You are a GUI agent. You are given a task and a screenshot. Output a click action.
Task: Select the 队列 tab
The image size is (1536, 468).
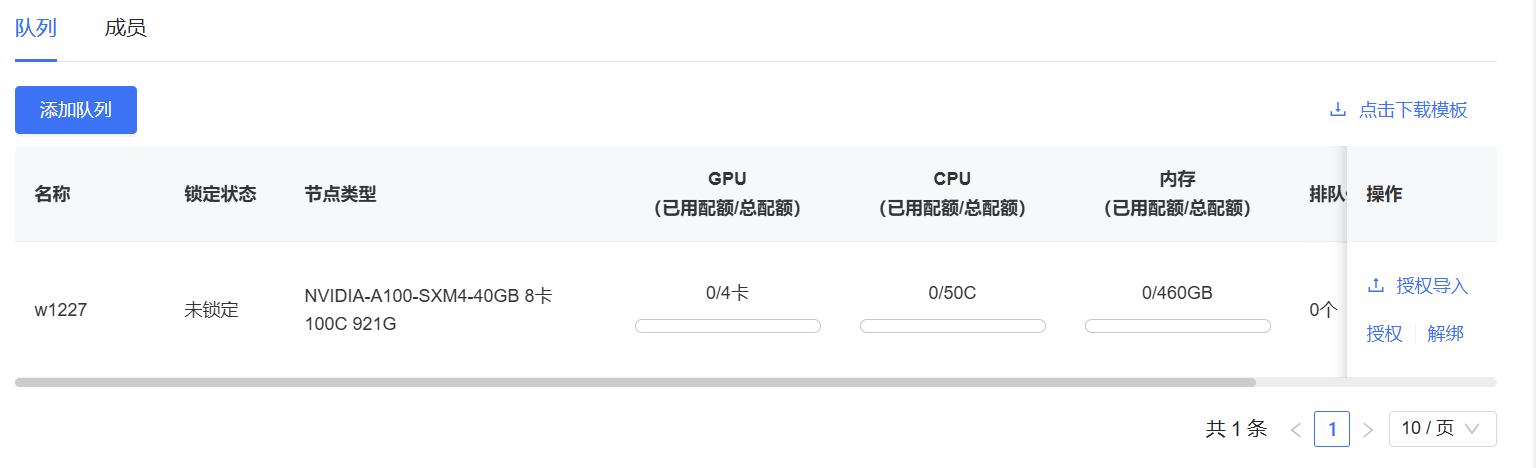point(36,28)
